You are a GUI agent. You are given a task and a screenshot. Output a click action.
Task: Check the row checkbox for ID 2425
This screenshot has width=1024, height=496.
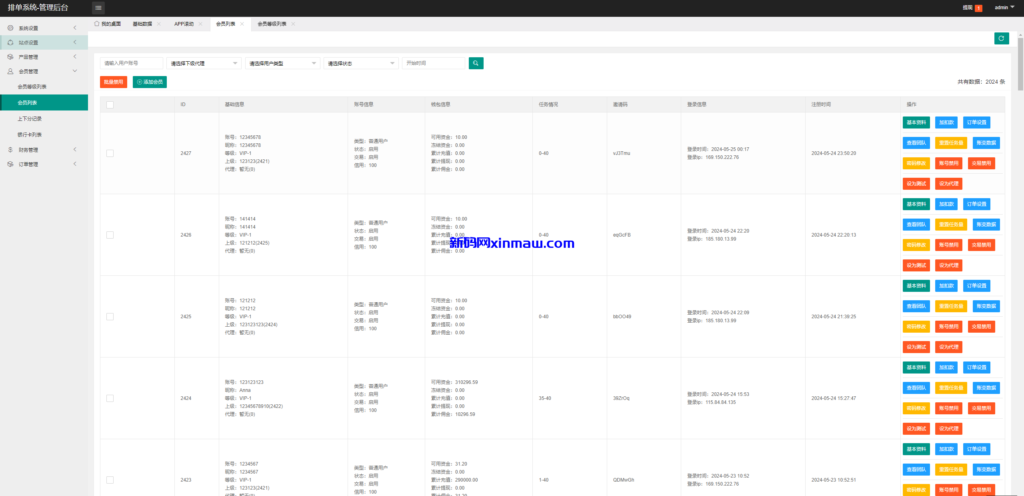110,316
